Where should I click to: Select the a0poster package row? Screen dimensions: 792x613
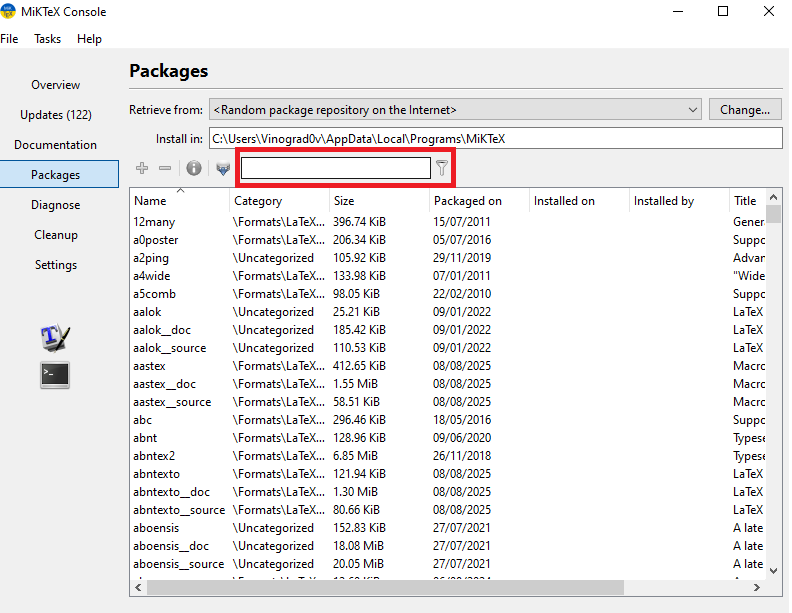(448, 240)
